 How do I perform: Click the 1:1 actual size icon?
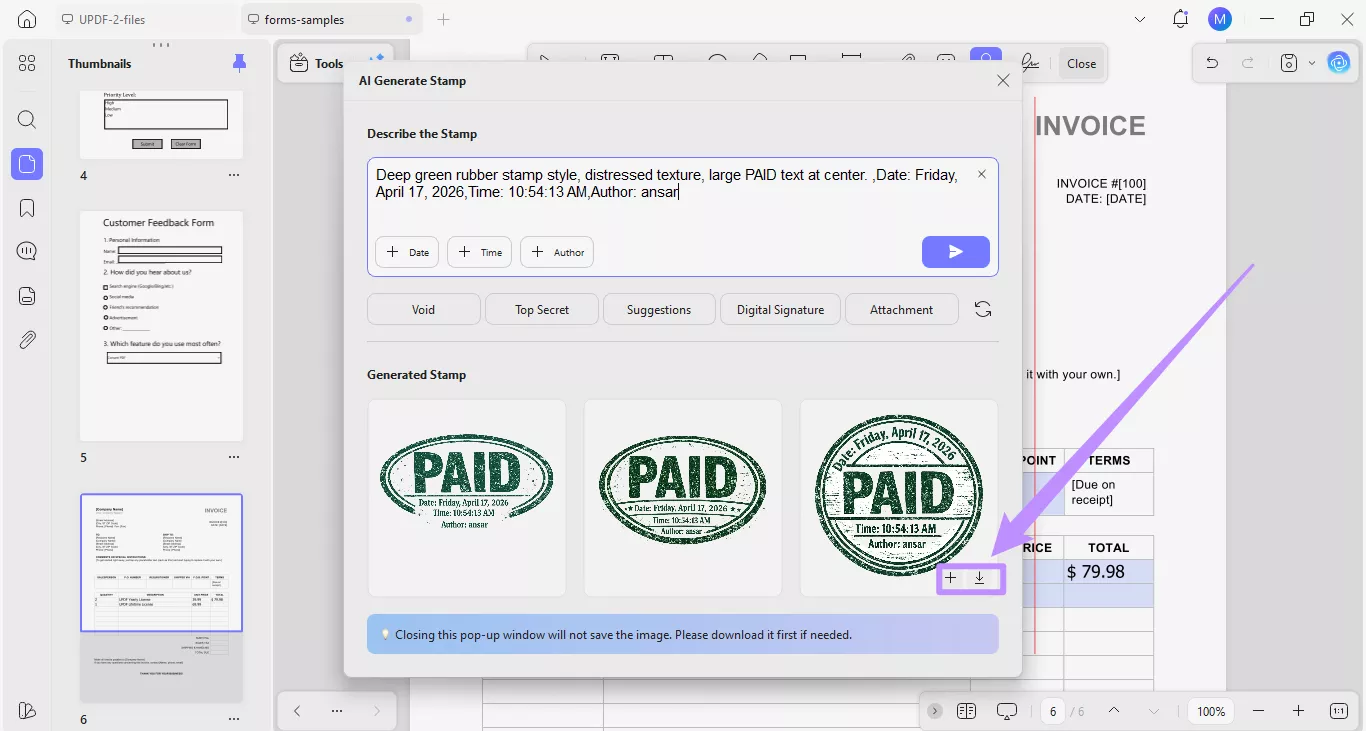pyautogui.click(x=1338, y=711)
